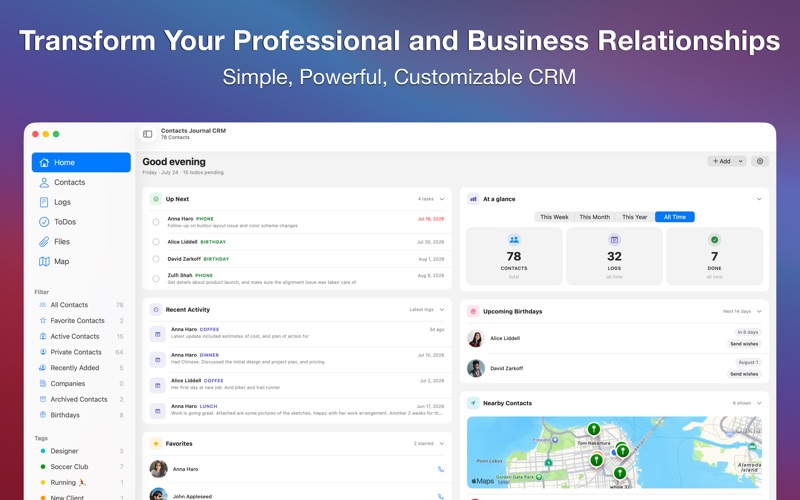This screenshot has width=800, height=500.
Task: Click the Files paperclip icon
Action: 44,241
